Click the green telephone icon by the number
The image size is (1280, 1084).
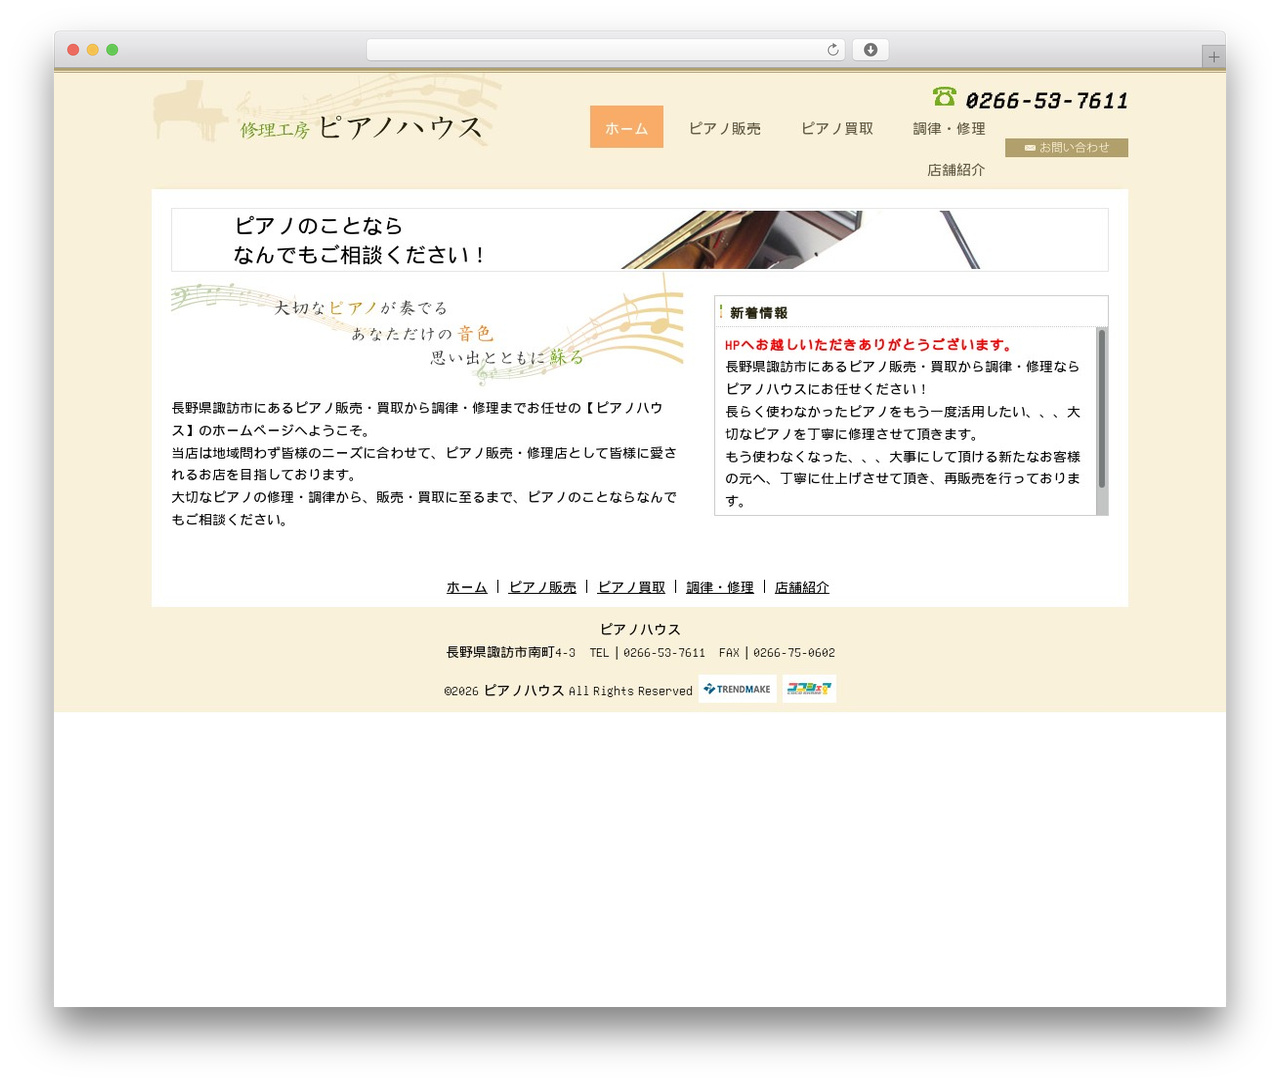click(x=944, y=96)
